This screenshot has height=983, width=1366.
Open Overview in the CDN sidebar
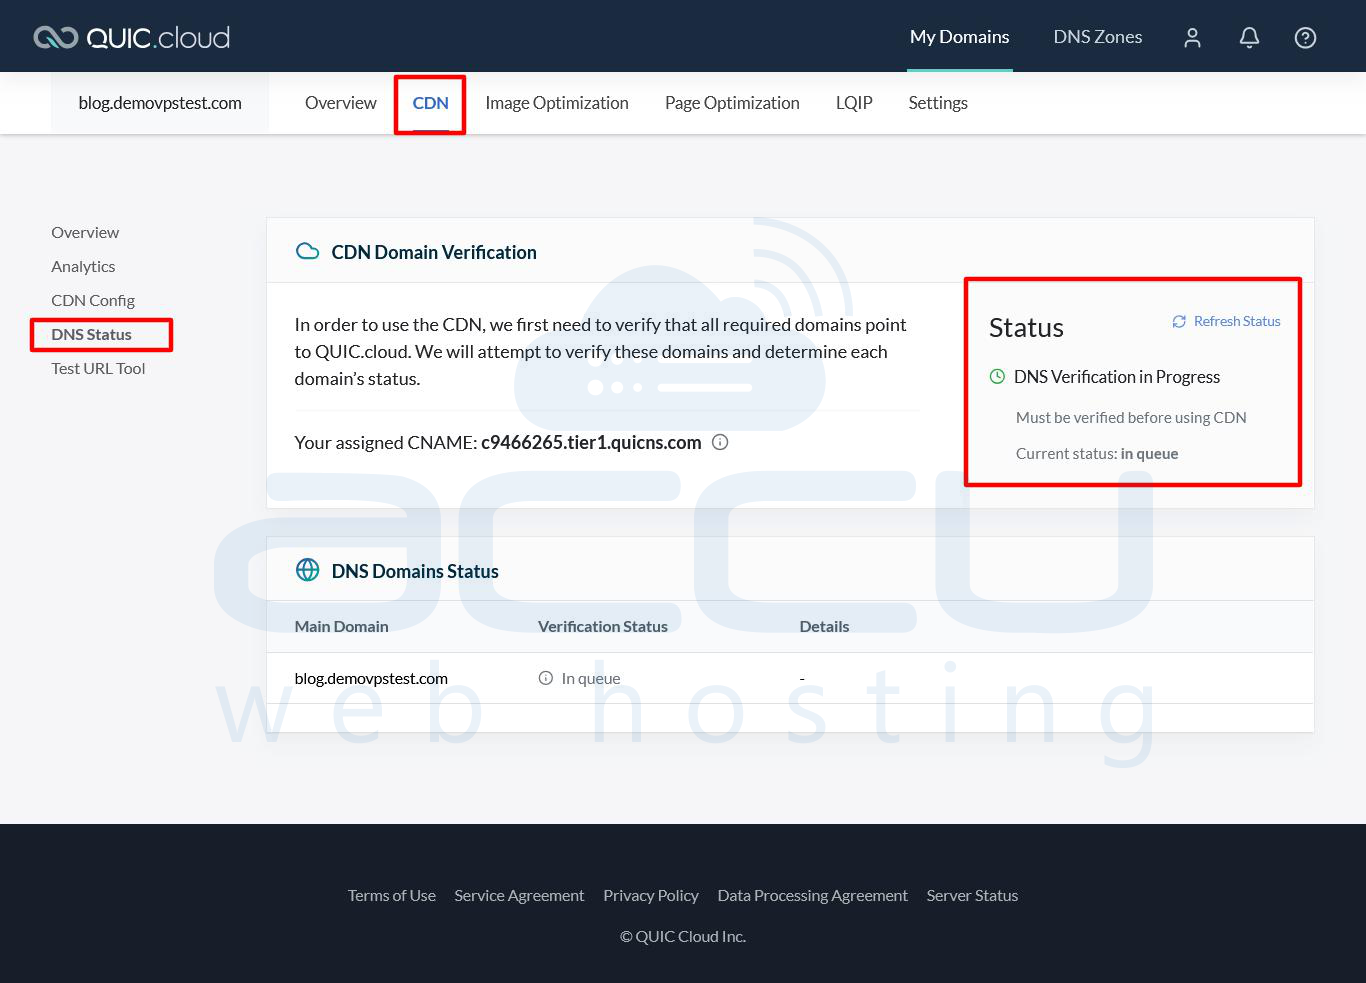[x=85, y=232]
